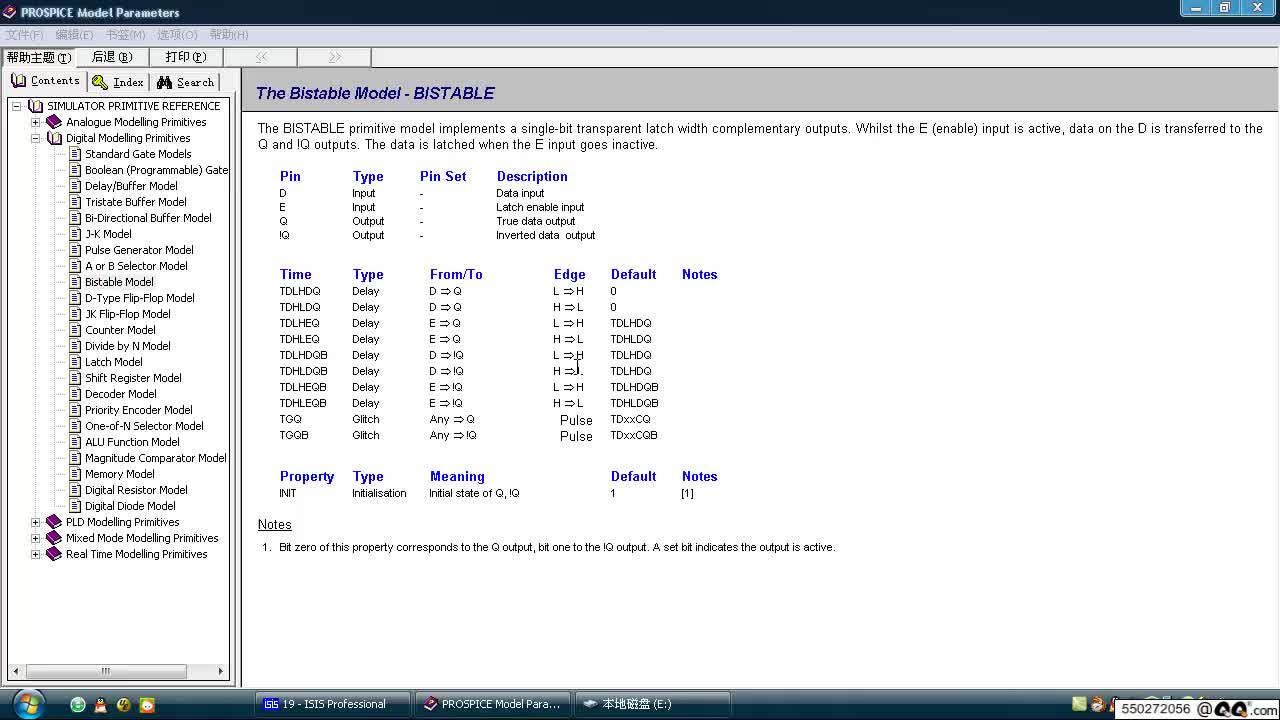Image resolution: width=1280 pixels, height=720 pixels.
Task: Click page icon beside Digital Diode Model
Action: [x=75, y=506]
